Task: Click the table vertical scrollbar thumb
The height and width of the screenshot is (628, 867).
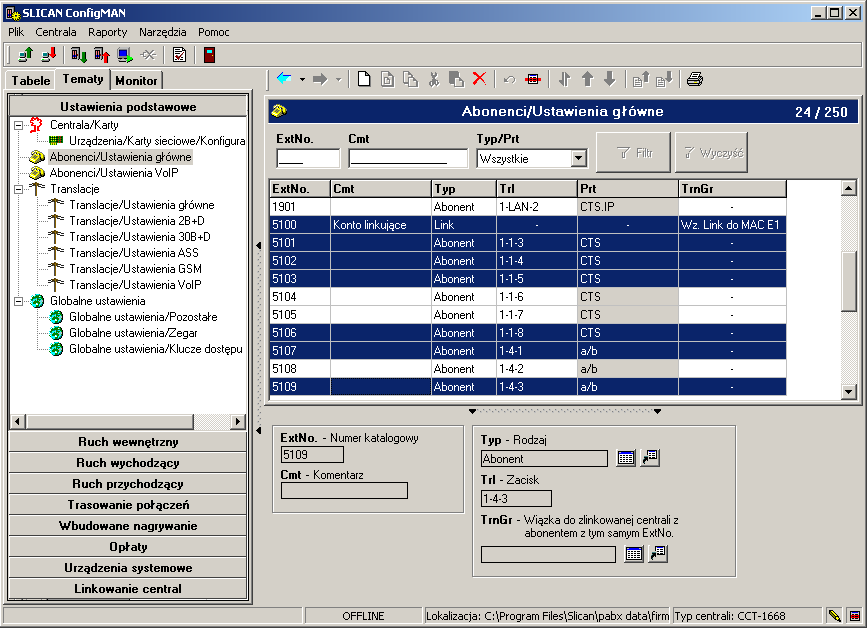Action: click(849, 281)
